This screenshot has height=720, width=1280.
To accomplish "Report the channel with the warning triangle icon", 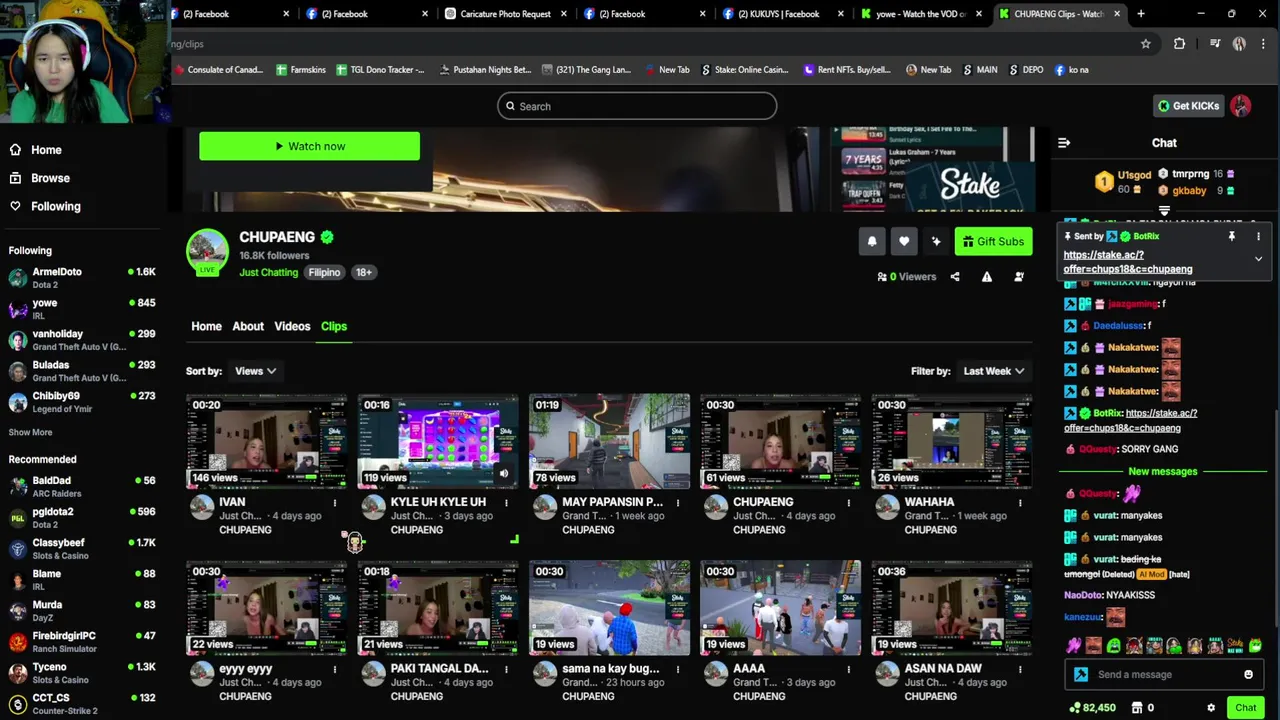I will (987, 277).
